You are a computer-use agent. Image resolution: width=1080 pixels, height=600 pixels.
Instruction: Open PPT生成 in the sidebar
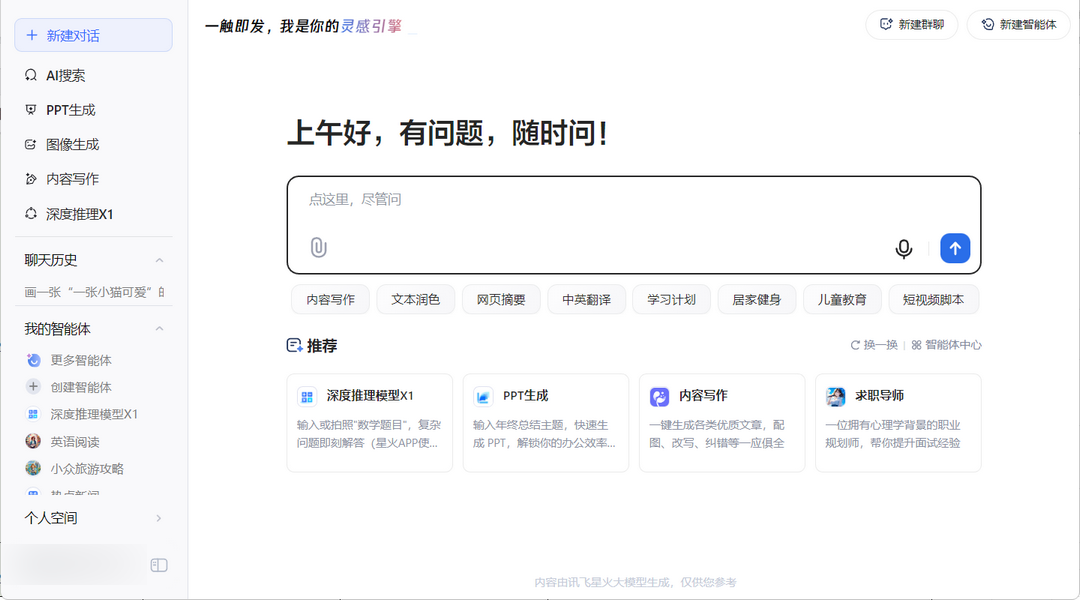click(70, 110)
